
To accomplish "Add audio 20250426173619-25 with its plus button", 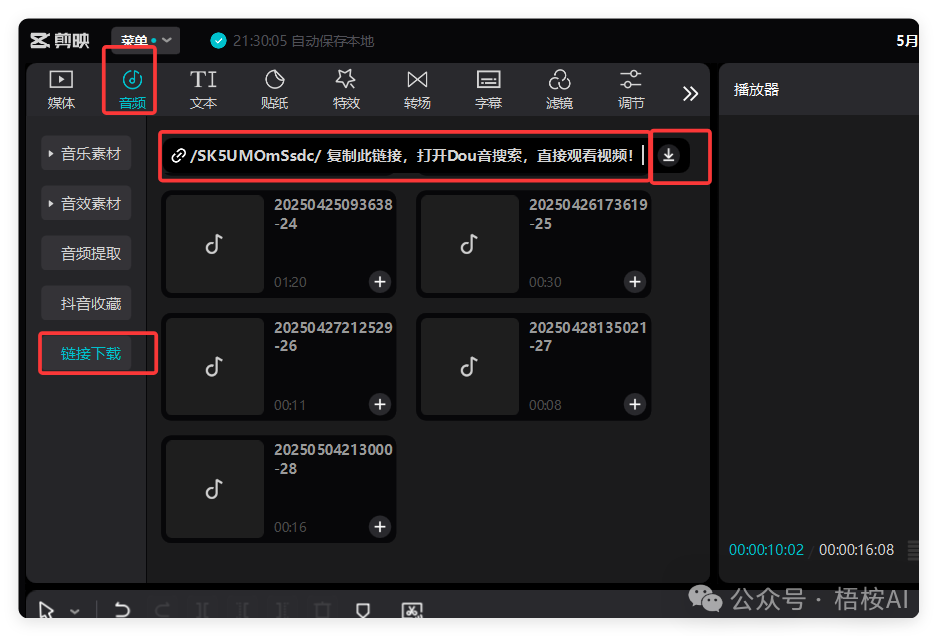I will point(635,282).
